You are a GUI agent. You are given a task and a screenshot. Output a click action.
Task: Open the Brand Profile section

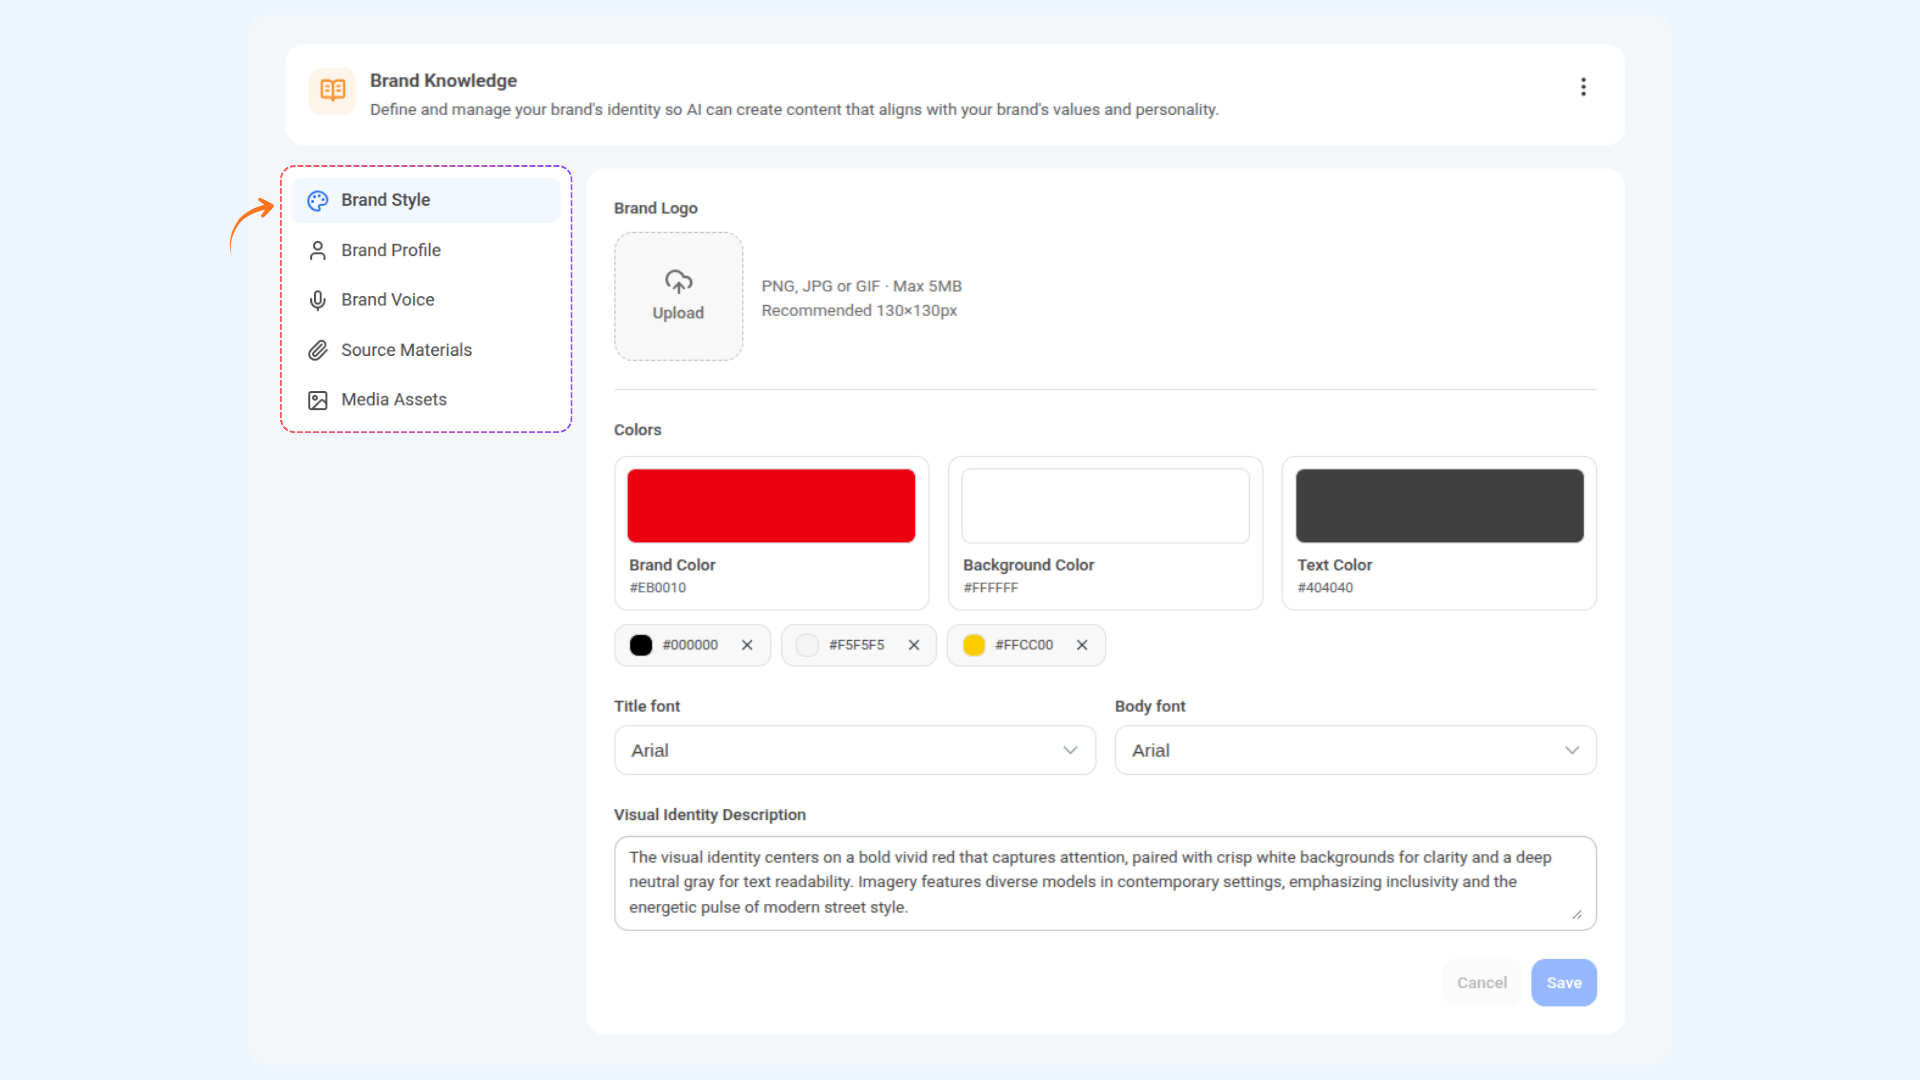pyautogui.click(x=426, y=250)
